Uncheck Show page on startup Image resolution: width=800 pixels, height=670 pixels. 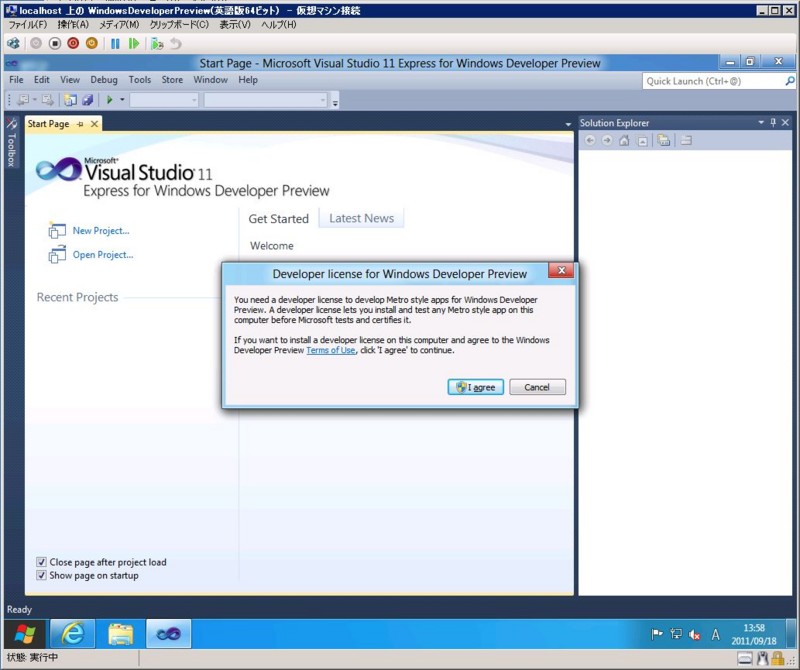41,576
